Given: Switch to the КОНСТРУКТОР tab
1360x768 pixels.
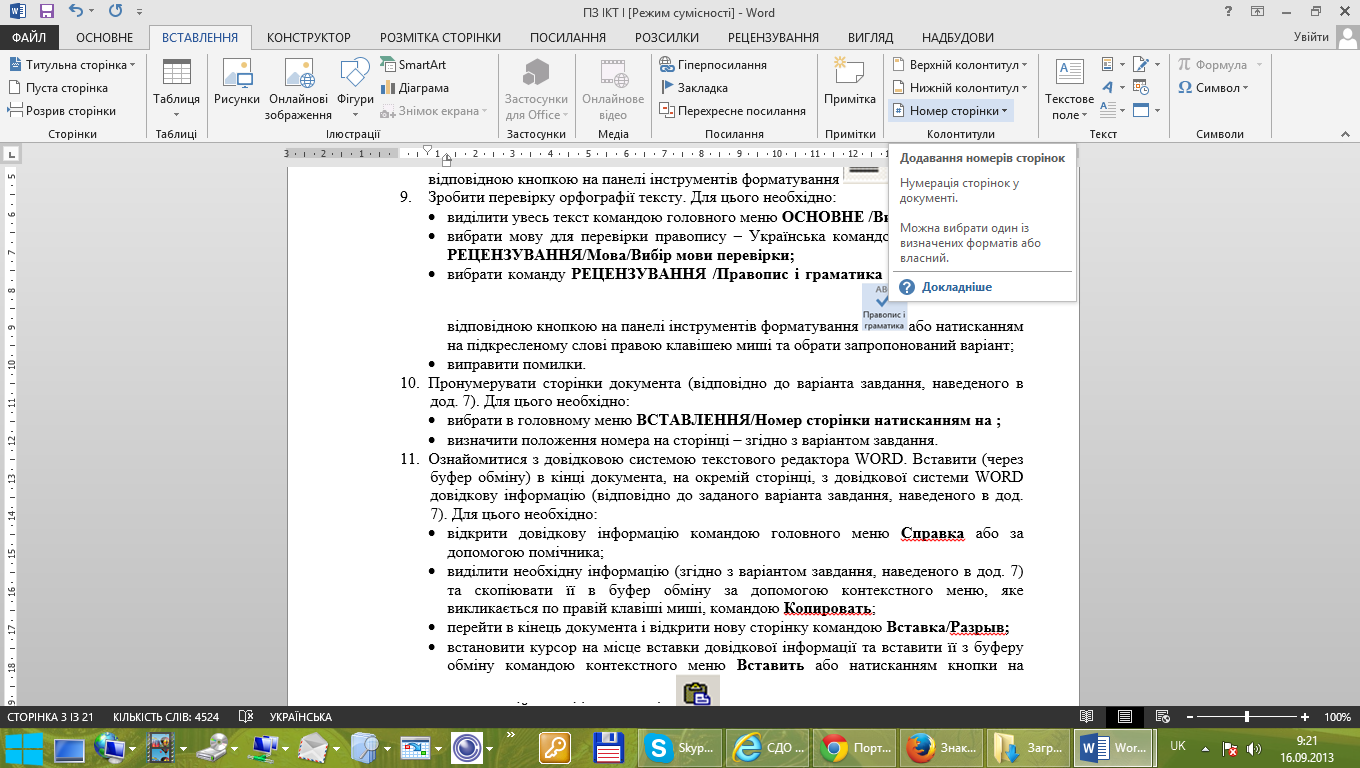Looking at the screenshot, I should 309,38.
